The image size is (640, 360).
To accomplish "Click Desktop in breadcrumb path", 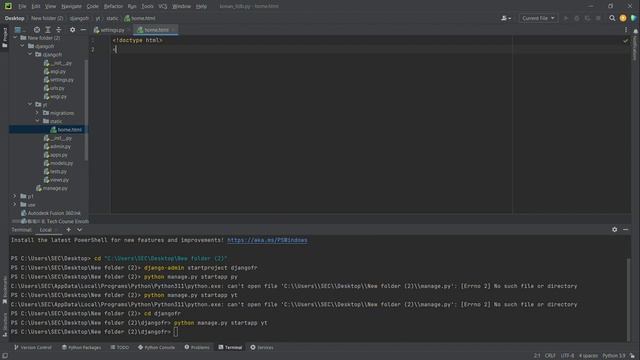I will pyautogui.click(x=14, y=18).
